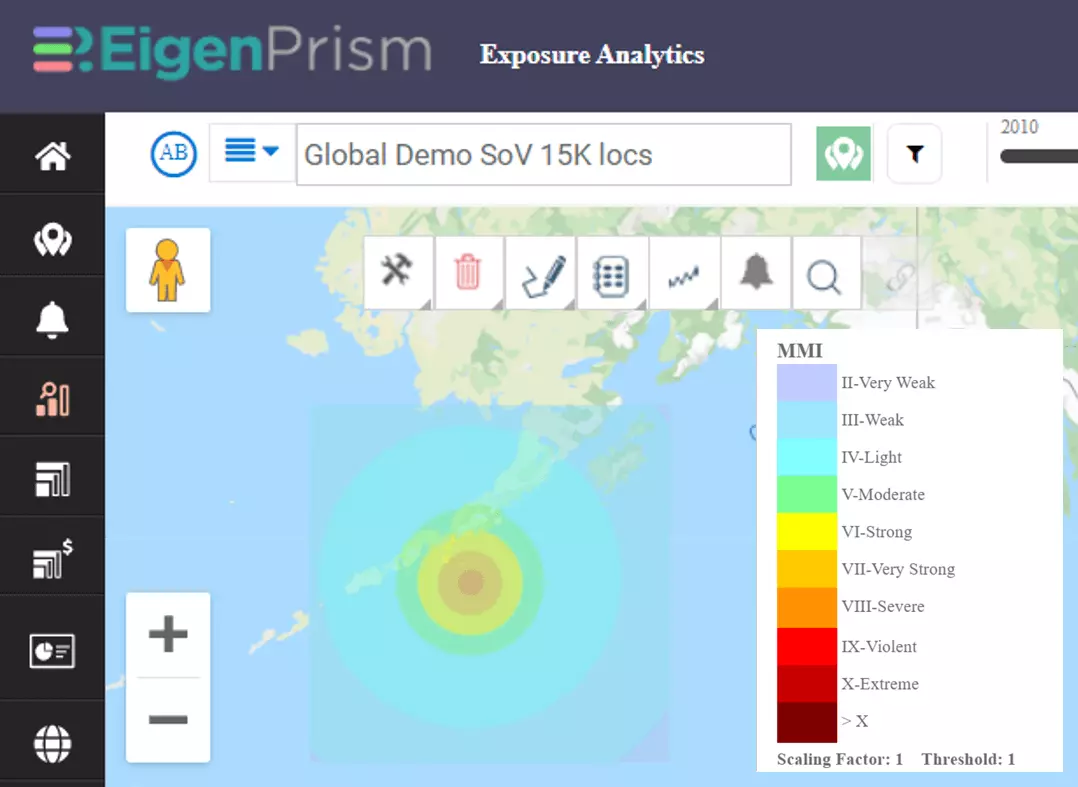
Task: Select the draw polygon pencil tool
Action: pos(542,274)
